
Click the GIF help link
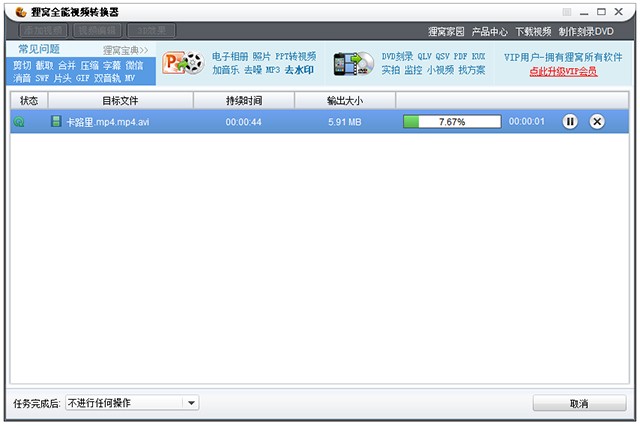tap(82, 78)
